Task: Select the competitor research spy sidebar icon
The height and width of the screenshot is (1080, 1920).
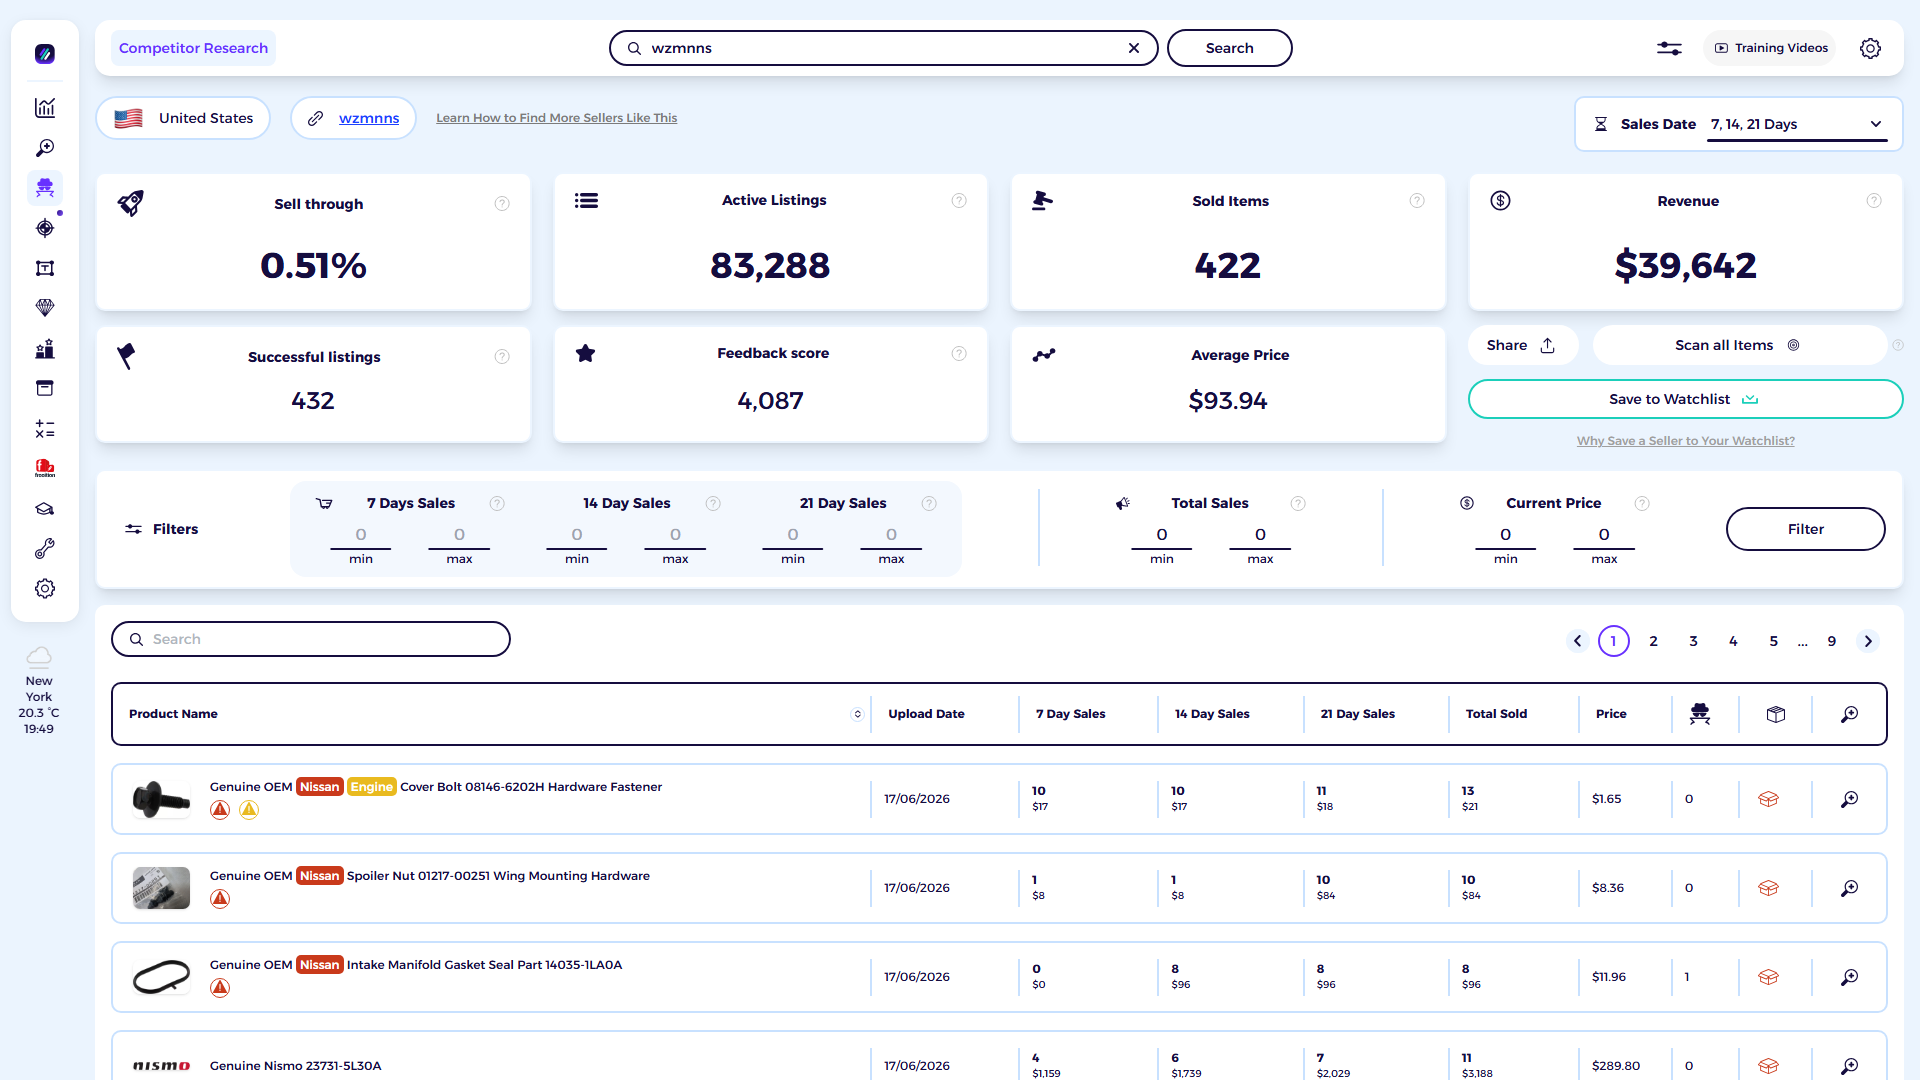Action: point(45,188)
